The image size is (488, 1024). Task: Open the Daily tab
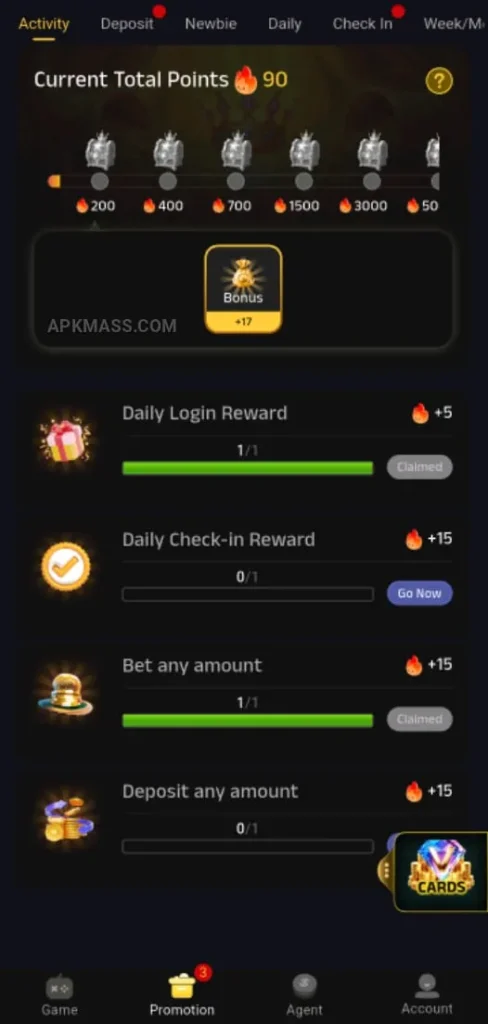click(285, 24)
